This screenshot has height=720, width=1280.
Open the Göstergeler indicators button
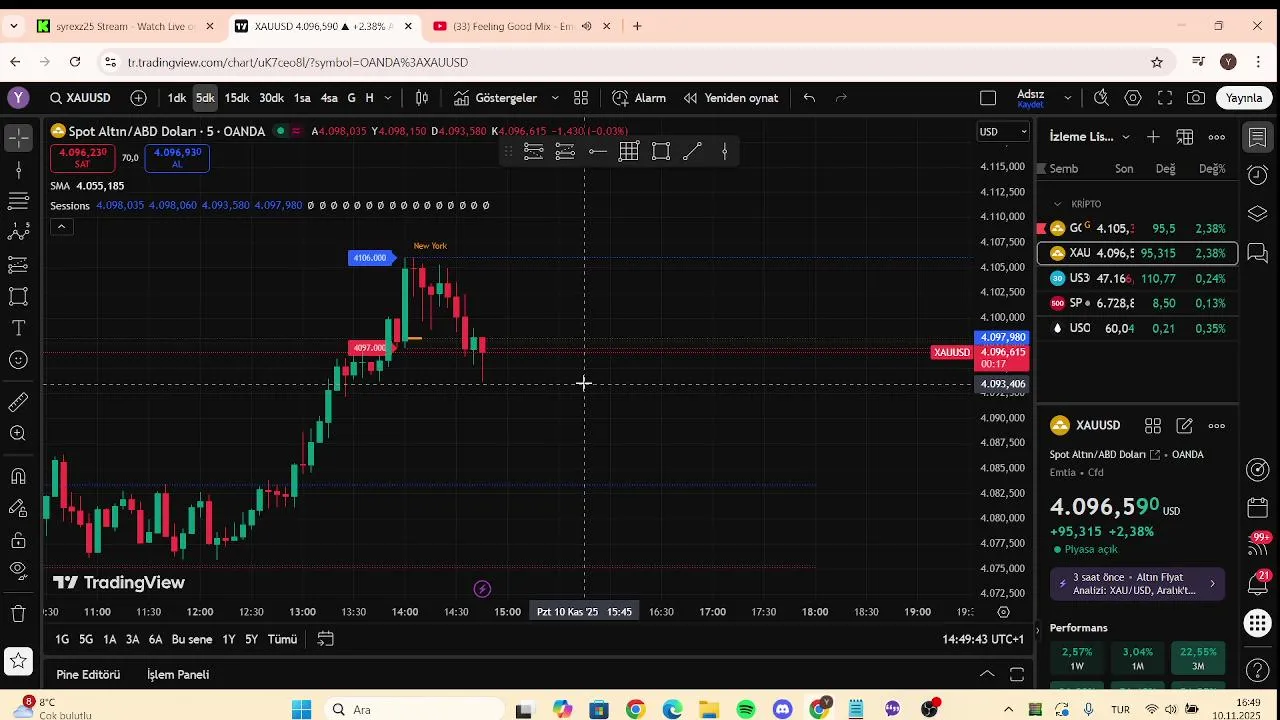[496, 98]
